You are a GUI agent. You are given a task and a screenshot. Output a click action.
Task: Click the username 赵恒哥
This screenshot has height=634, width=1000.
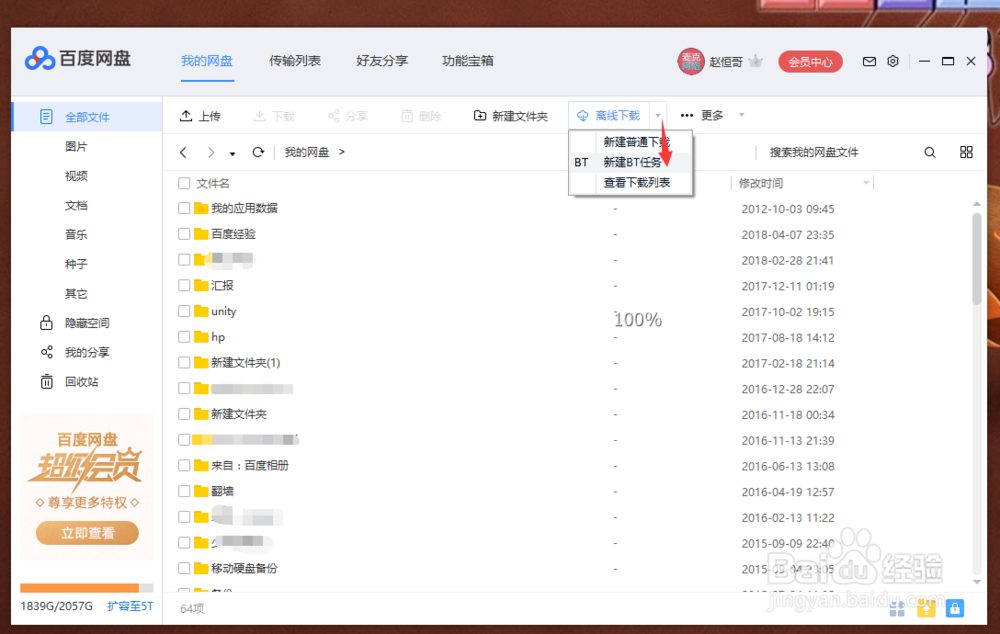click(x=726, y=62)
